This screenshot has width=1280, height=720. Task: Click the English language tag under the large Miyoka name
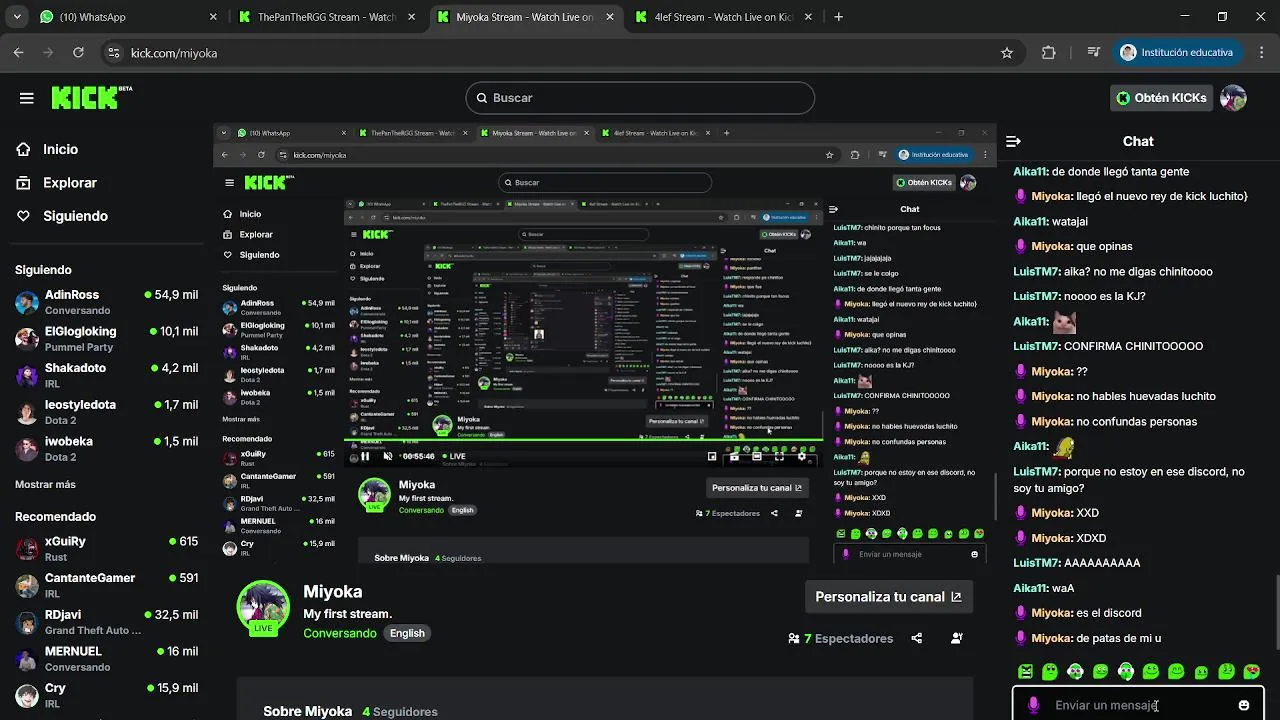(407, 633)
